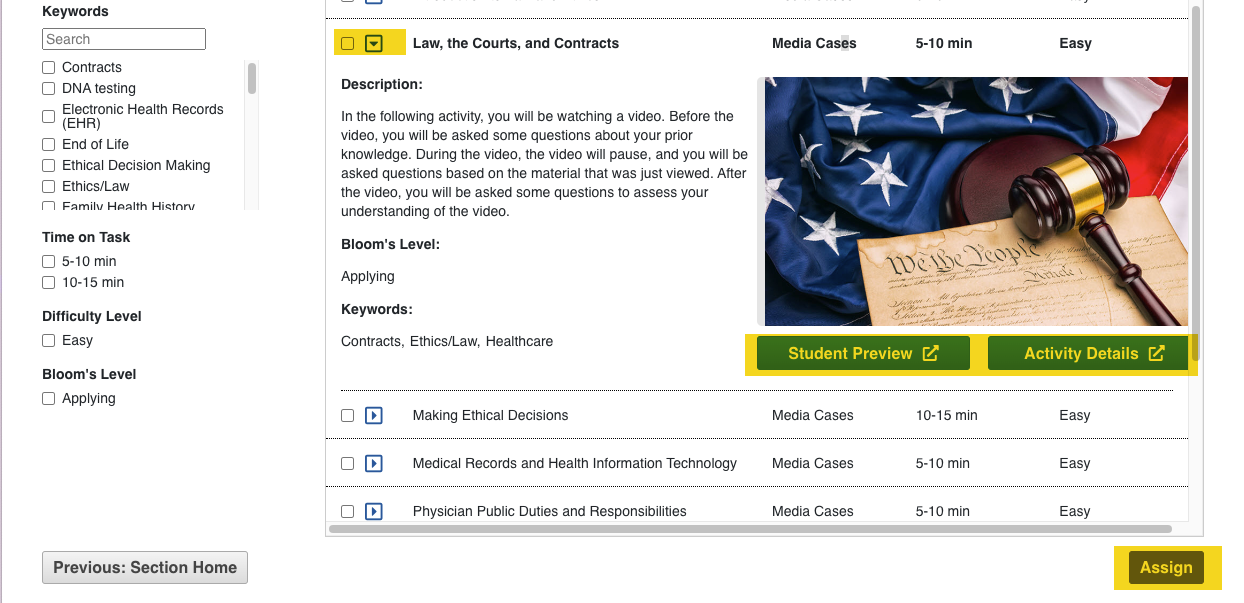The height and width of the screenshot is (603, 1244).
Task: Expand Physician Public Duties and Responsibilities row
Action: 374,511
